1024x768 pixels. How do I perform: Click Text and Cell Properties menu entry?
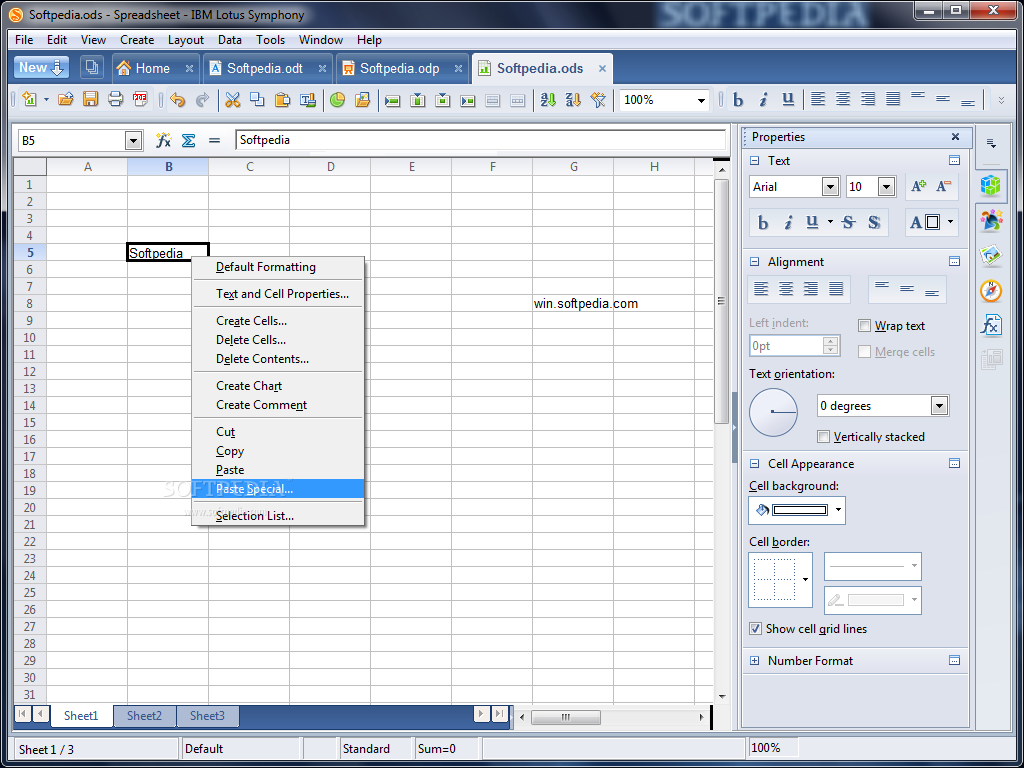pyautogui.click(x=278, y=294)
